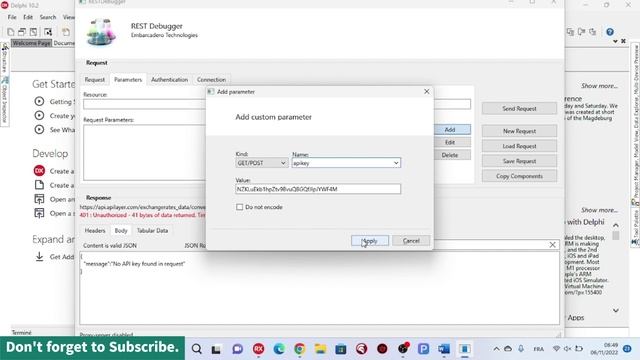Click the REST Debugger taskbar icon
The image size is (640, 360).
tap(464, 349)
